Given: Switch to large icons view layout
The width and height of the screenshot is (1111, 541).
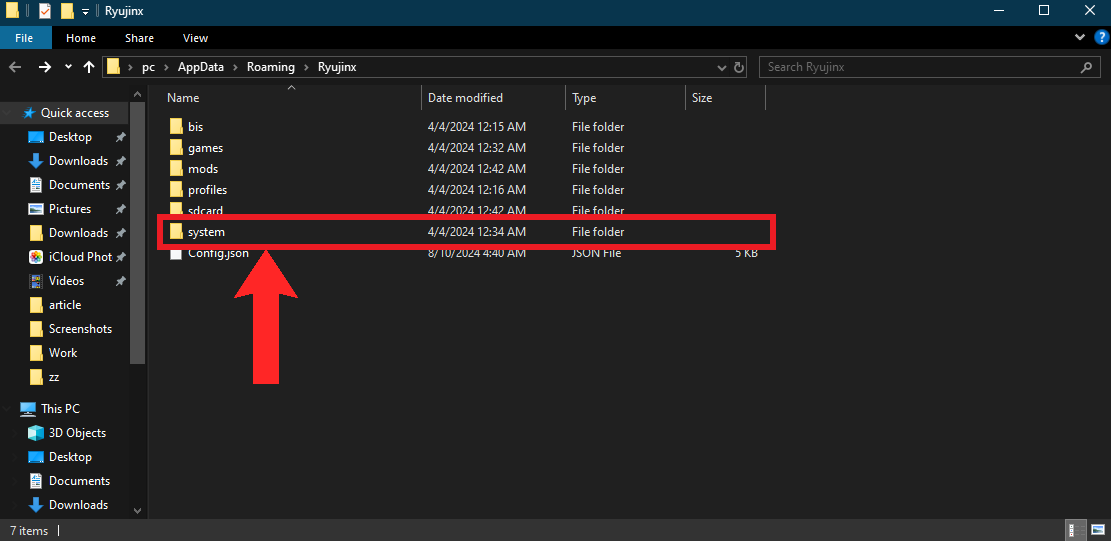Looking at the screenshot, I should point(1097,530).
